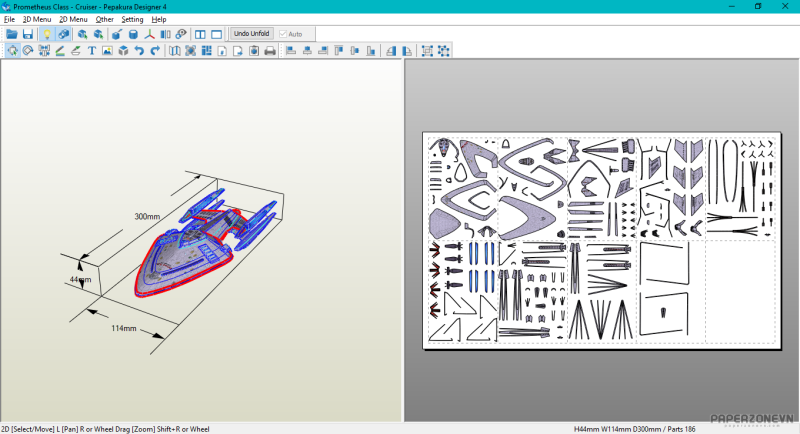Click the Open file folder icon
The height and width of the screenshot is (434, 800).
point(12,34)
